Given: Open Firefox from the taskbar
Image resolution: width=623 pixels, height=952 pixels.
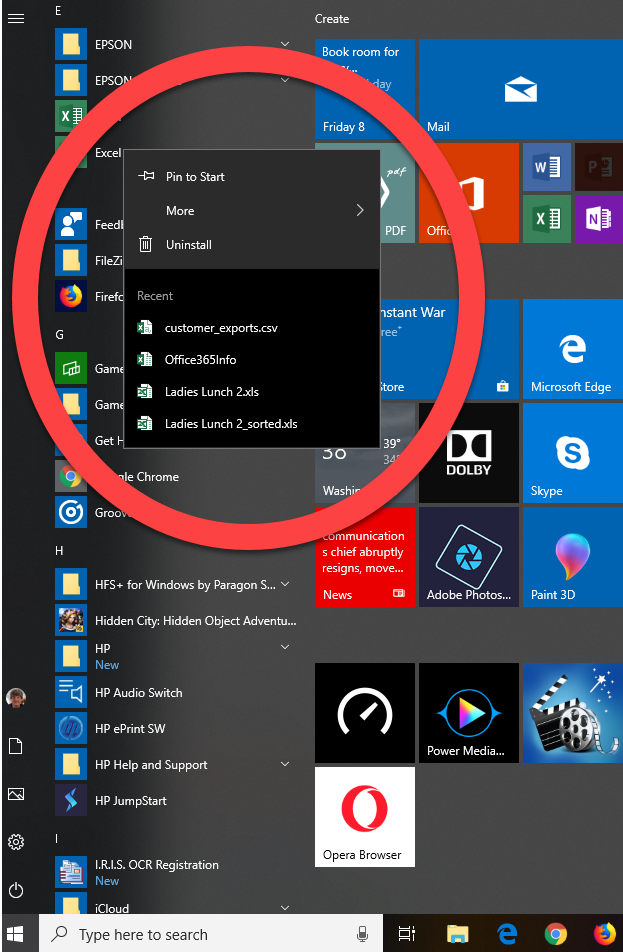Looking at the screenshot, I should pyautogui.click(x=604, y=934).
